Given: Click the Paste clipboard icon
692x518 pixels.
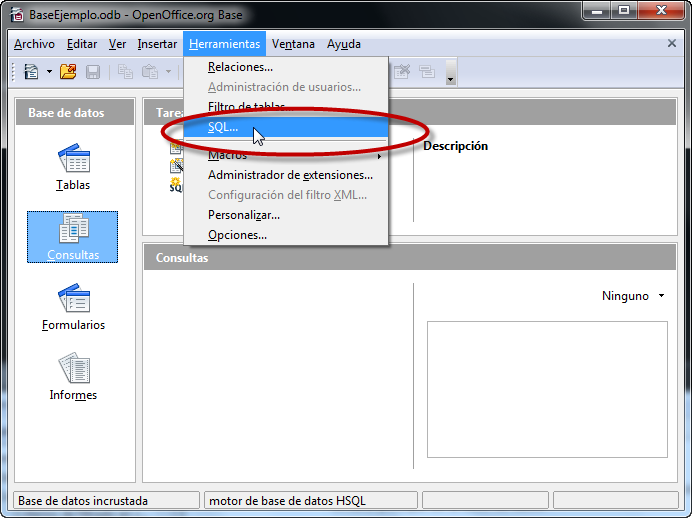Looking at the screenshot, I should 150,71.
